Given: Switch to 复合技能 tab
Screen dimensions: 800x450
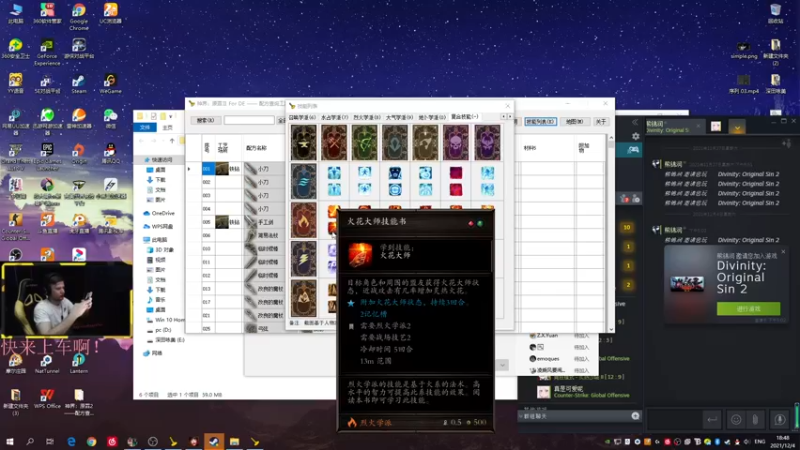Looking at the screenshot, I should (x=464, y=117).
